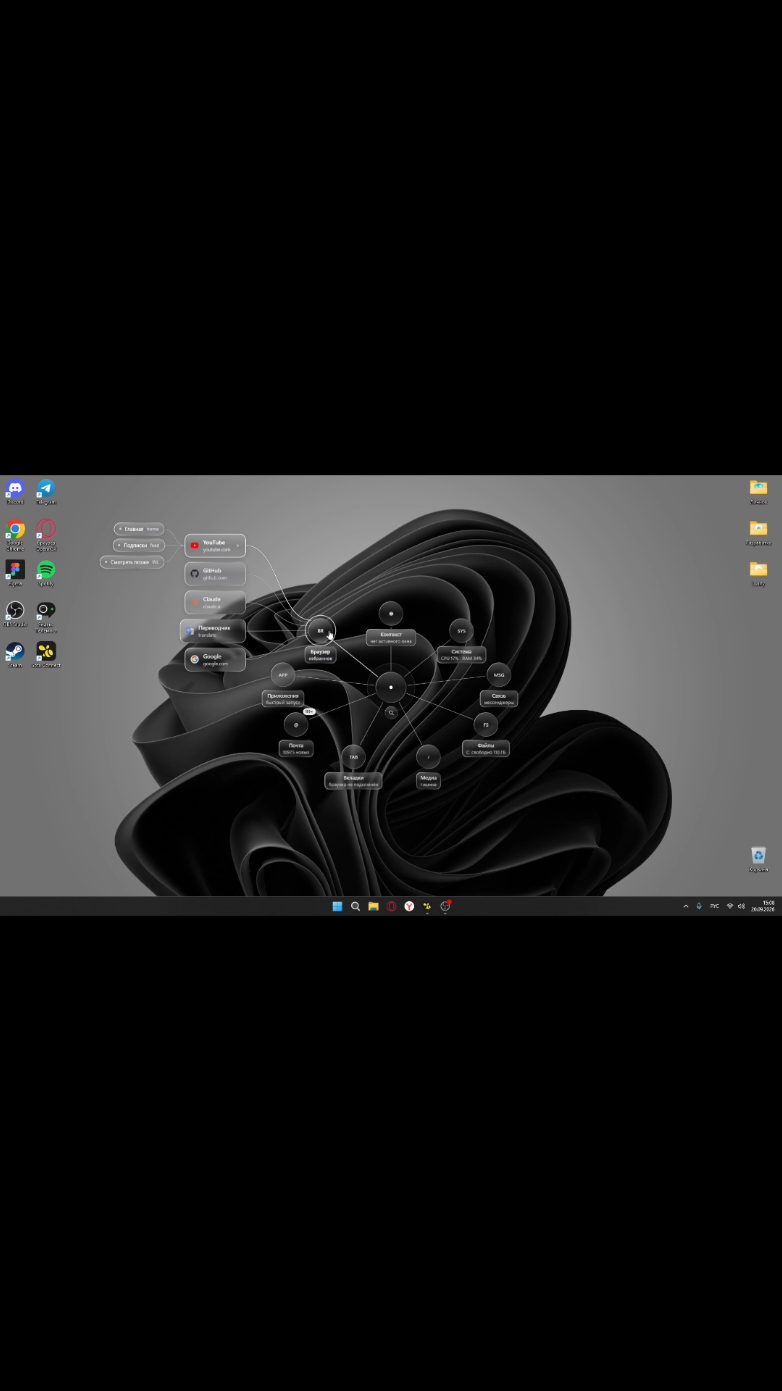The width and height of the screenshot is (782, 1391).
Task: Open the topmost folder on the desktop's right side
Action: (x=759, y=490)
